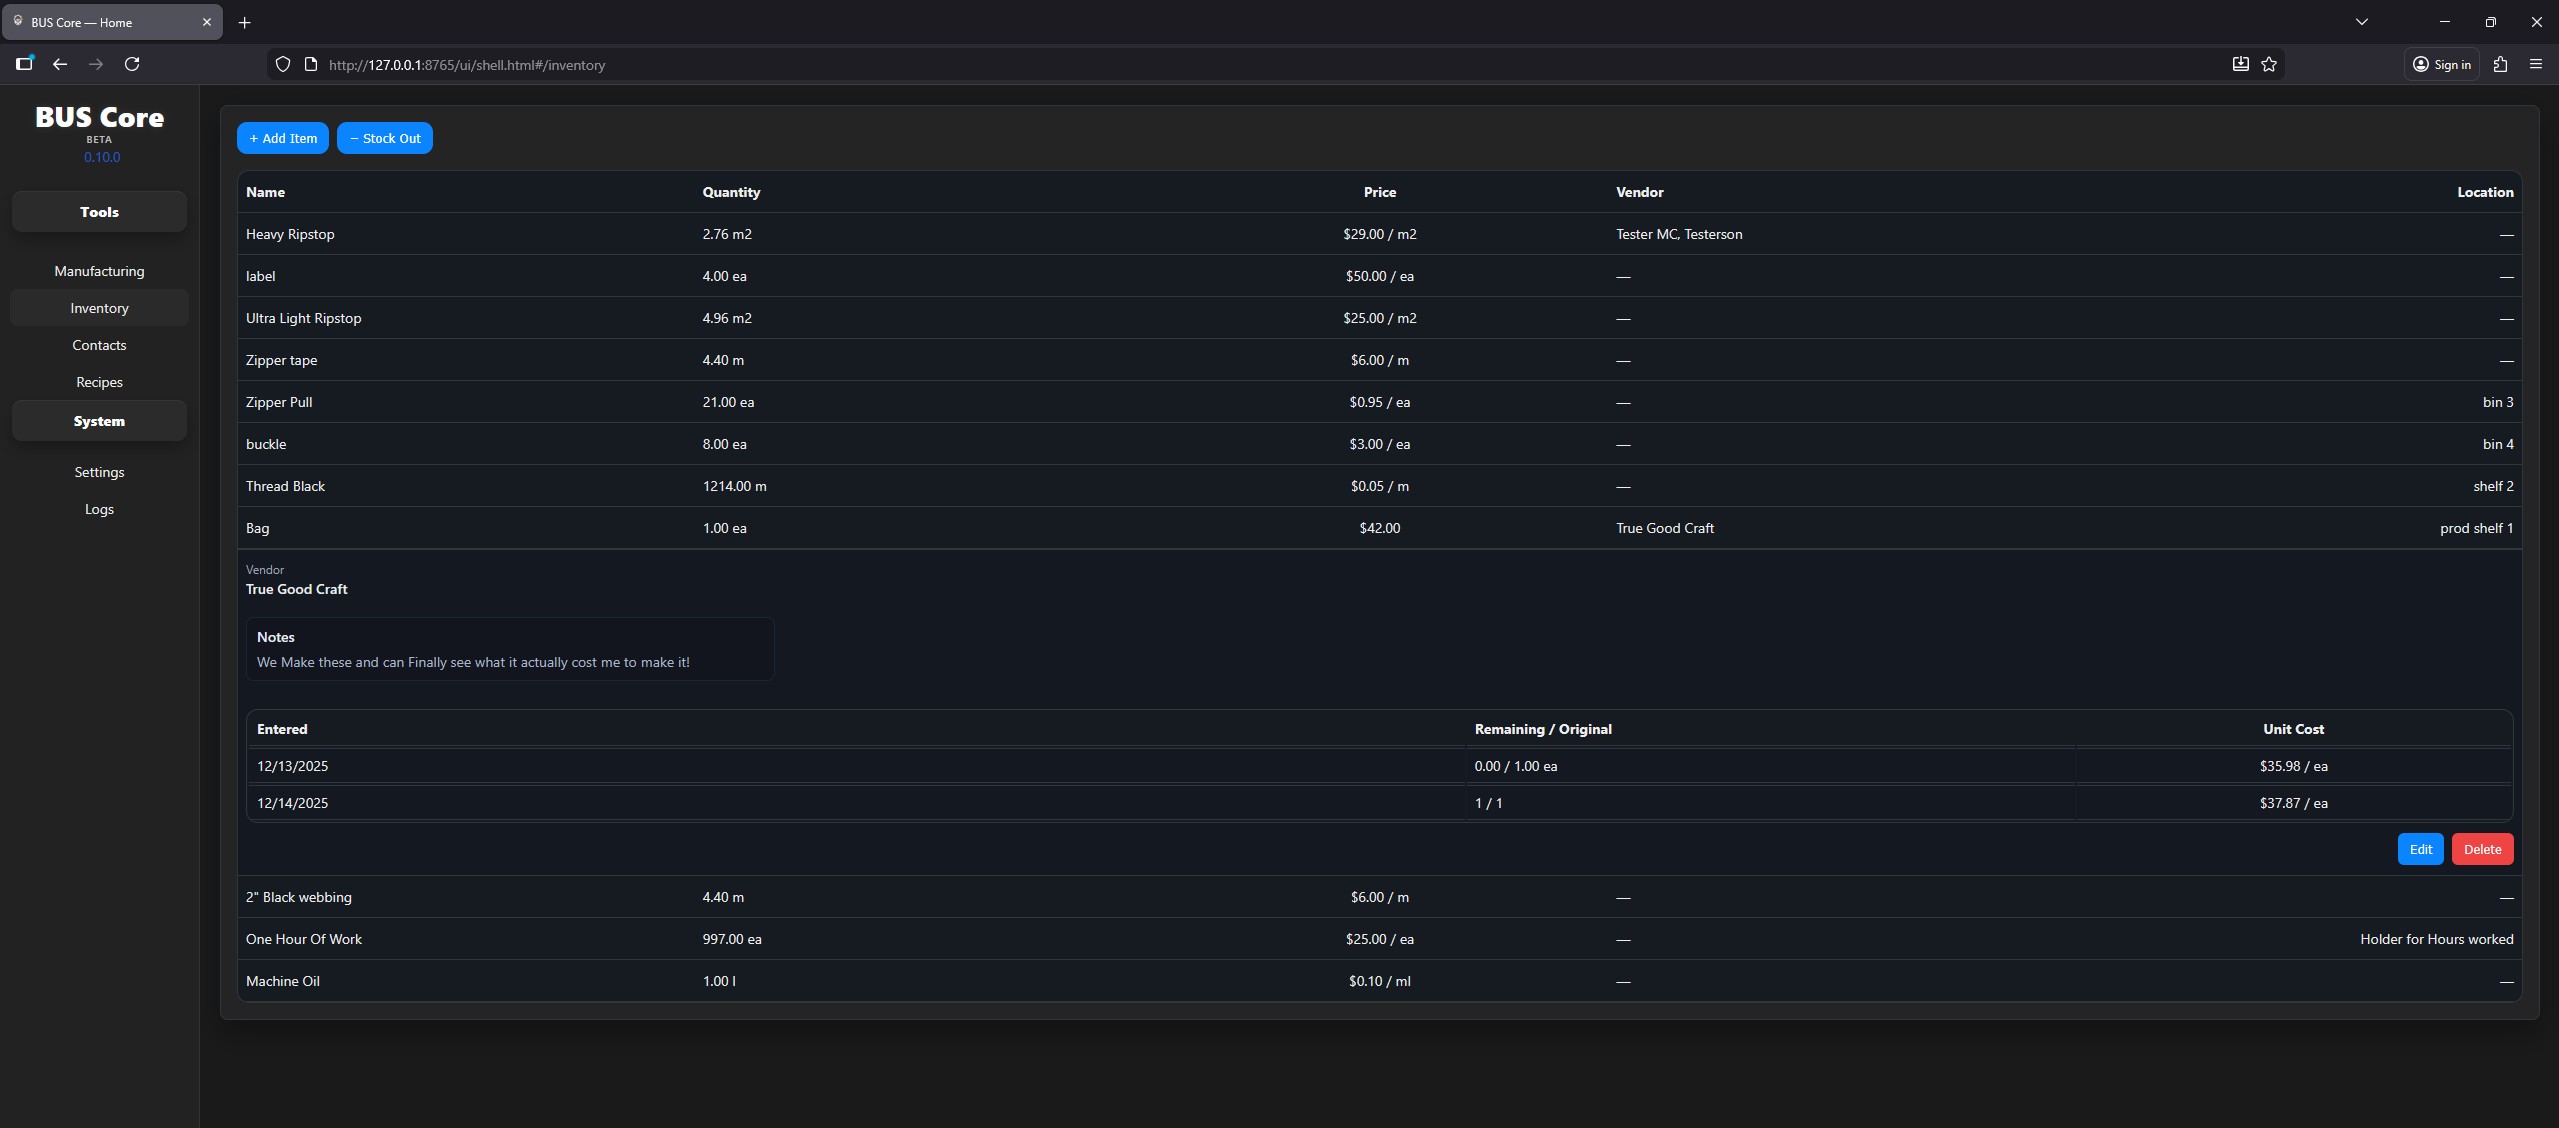Open the tracking protection shield panel
2559x1128 pixels.
(x=283, y=64)
